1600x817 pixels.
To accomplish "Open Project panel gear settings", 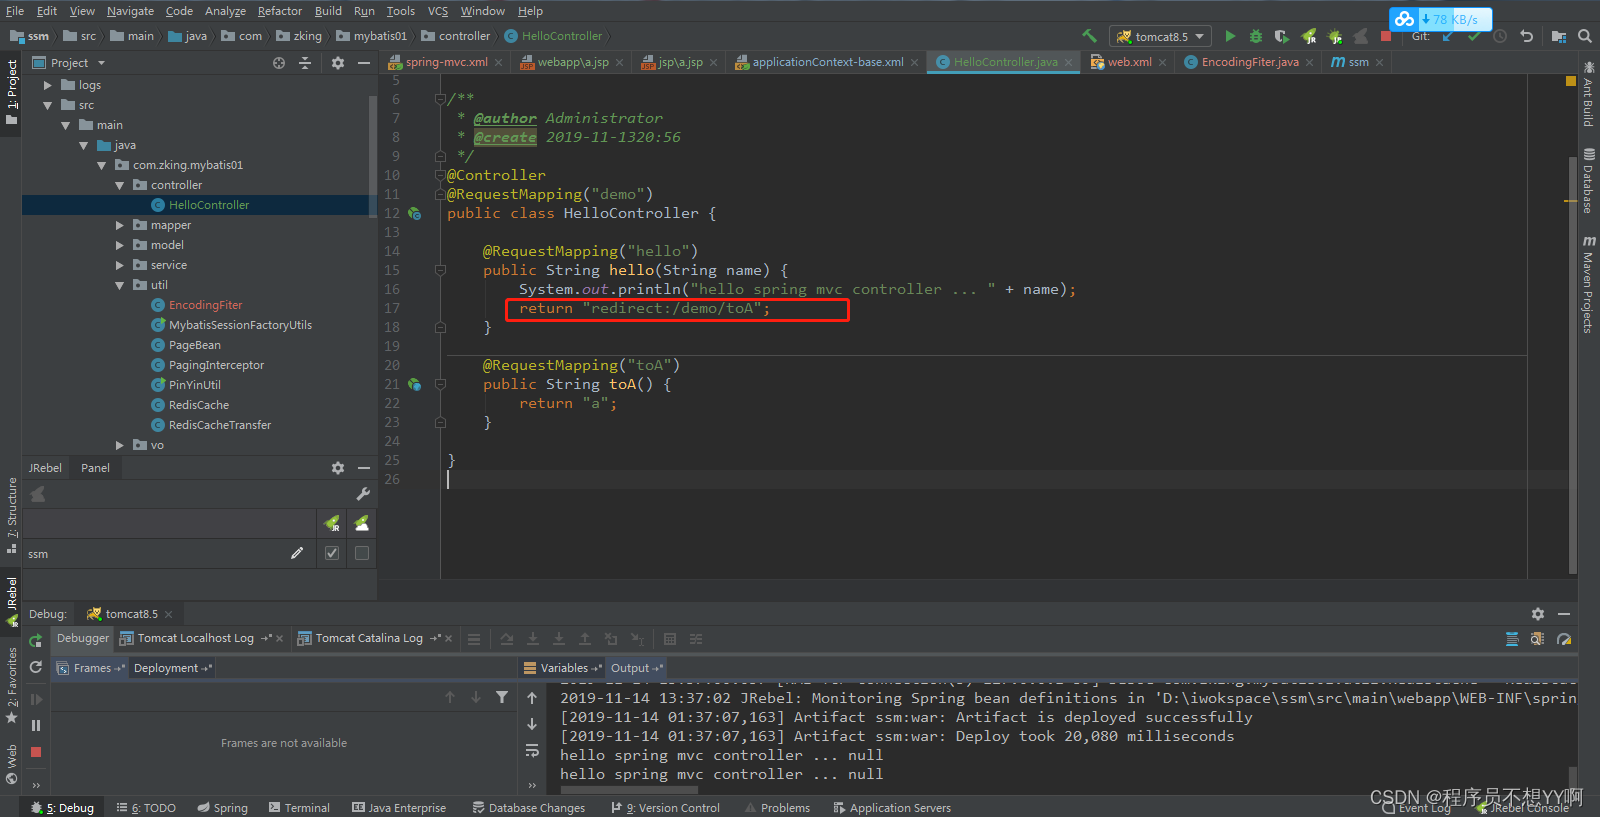I will click(338, 63).
